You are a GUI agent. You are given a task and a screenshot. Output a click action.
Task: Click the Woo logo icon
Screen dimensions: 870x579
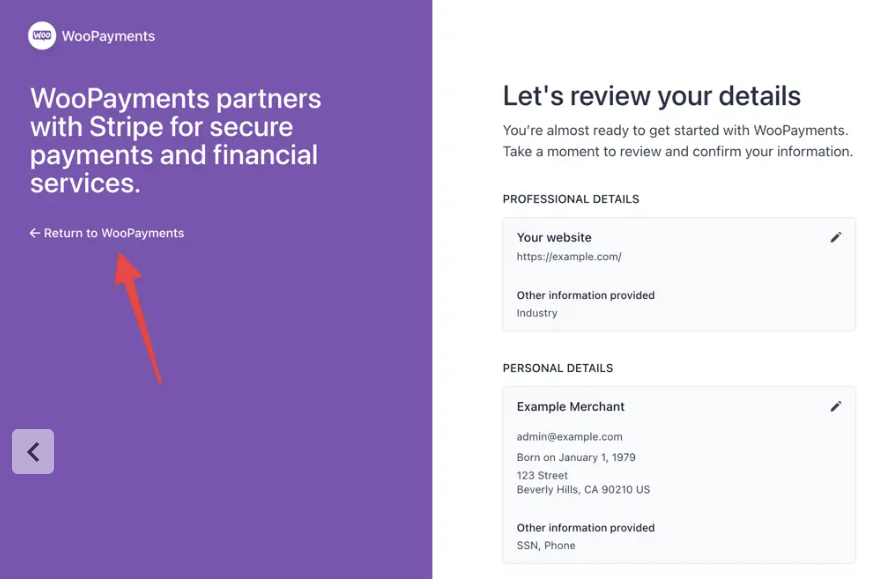click(x=42, y=36)
